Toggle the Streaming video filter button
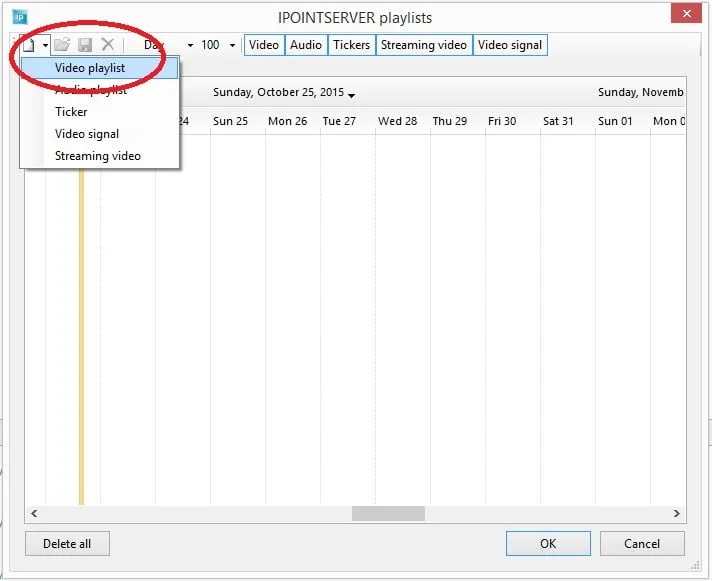 pos(424,45)
